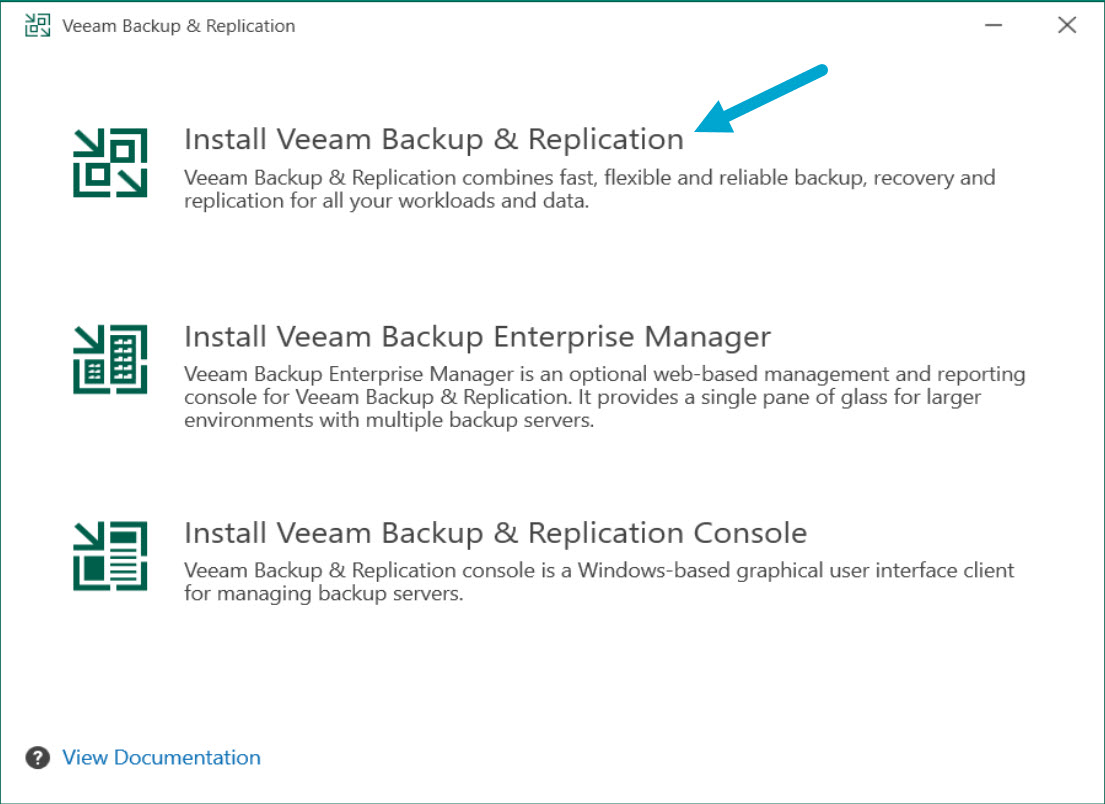This screenshot has width=1105, height=804.
Task: Click the Backup & Replication description text
Action: 588,188
